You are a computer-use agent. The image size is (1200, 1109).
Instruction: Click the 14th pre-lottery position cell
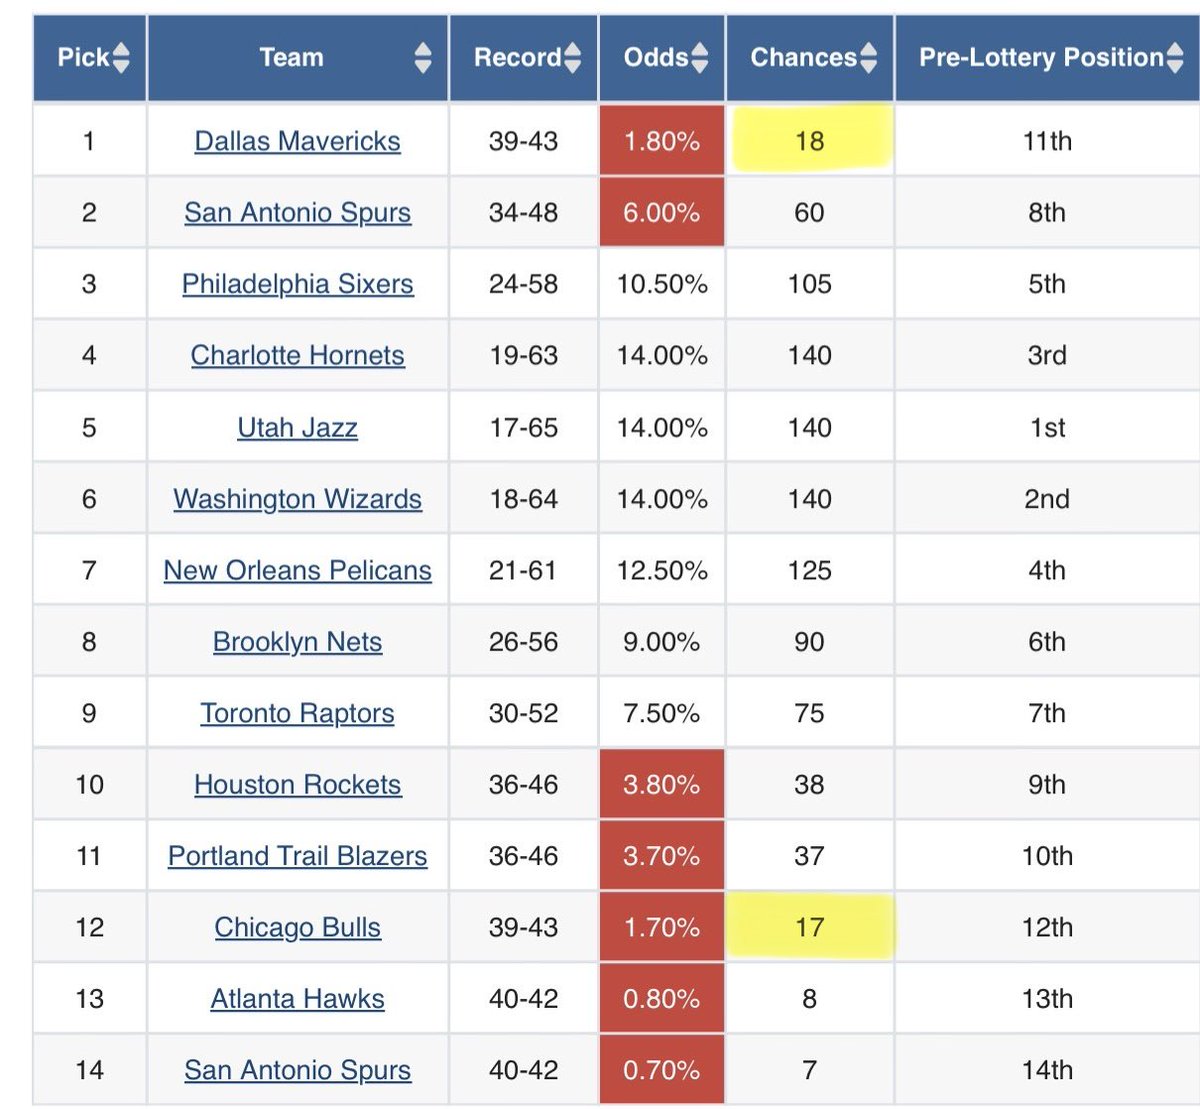point(1047,1070)
